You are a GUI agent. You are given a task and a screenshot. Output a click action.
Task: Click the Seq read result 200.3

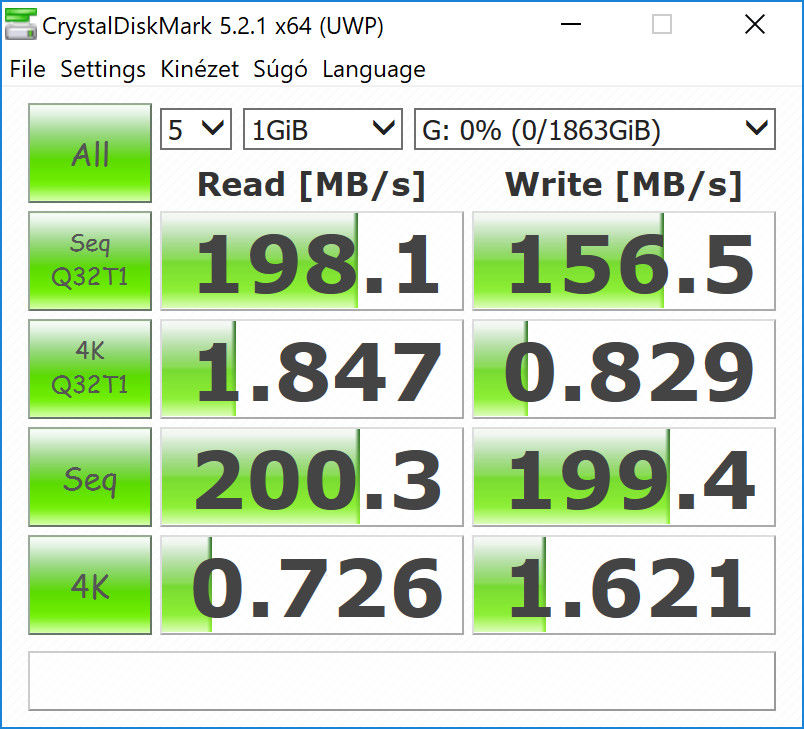pos(312,477)
